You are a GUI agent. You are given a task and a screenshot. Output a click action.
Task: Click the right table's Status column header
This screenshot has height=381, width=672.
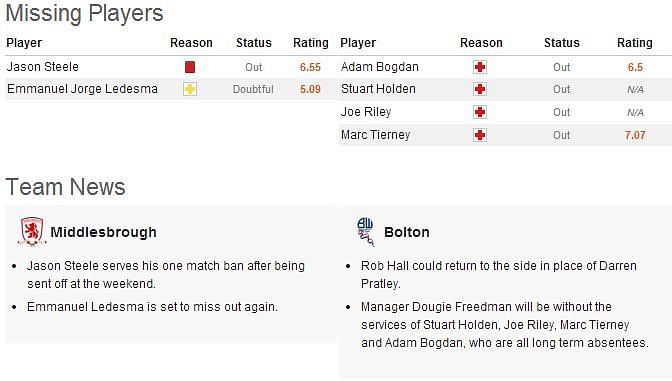tap(562, 43)
